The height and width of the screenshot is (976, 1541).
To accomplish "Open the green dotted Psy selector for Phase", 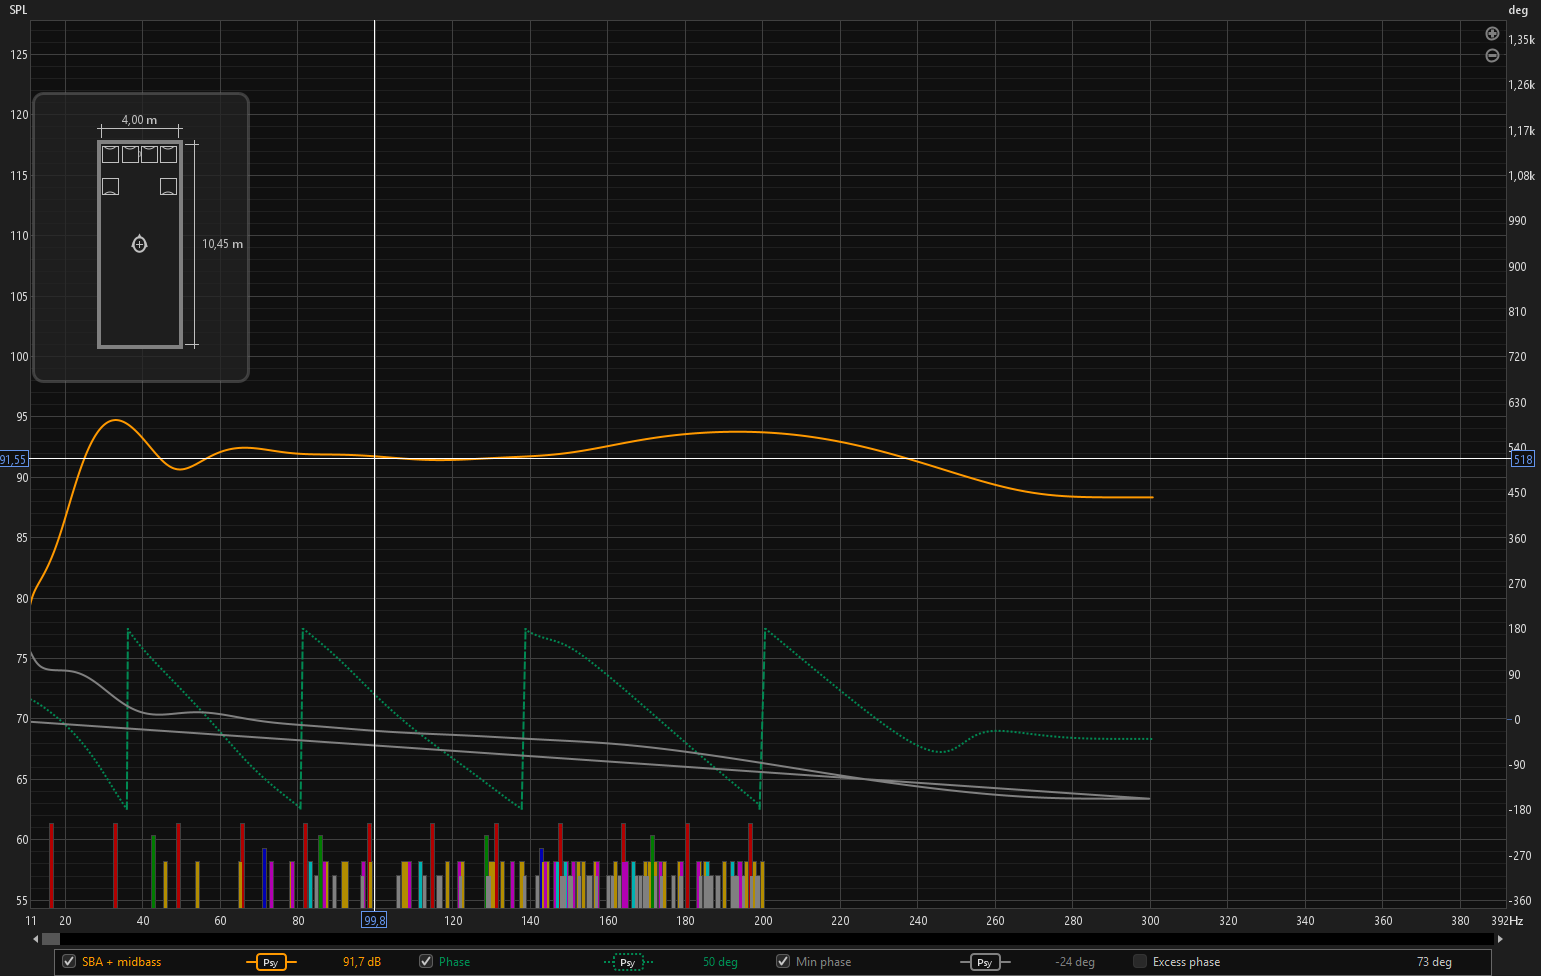I will pyautogui.click(x=628, y=962).
